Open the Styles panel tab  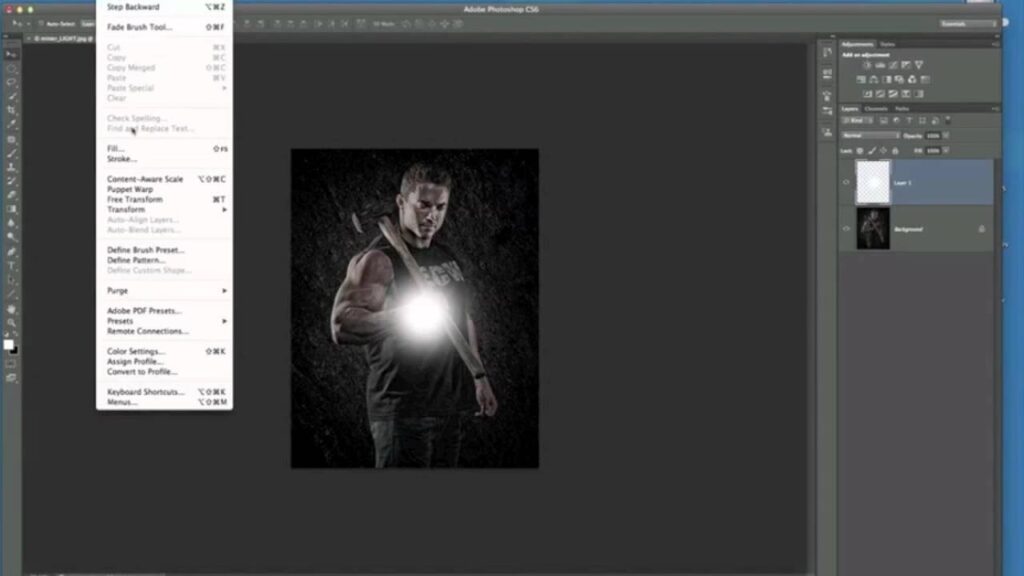pos(887,44)
